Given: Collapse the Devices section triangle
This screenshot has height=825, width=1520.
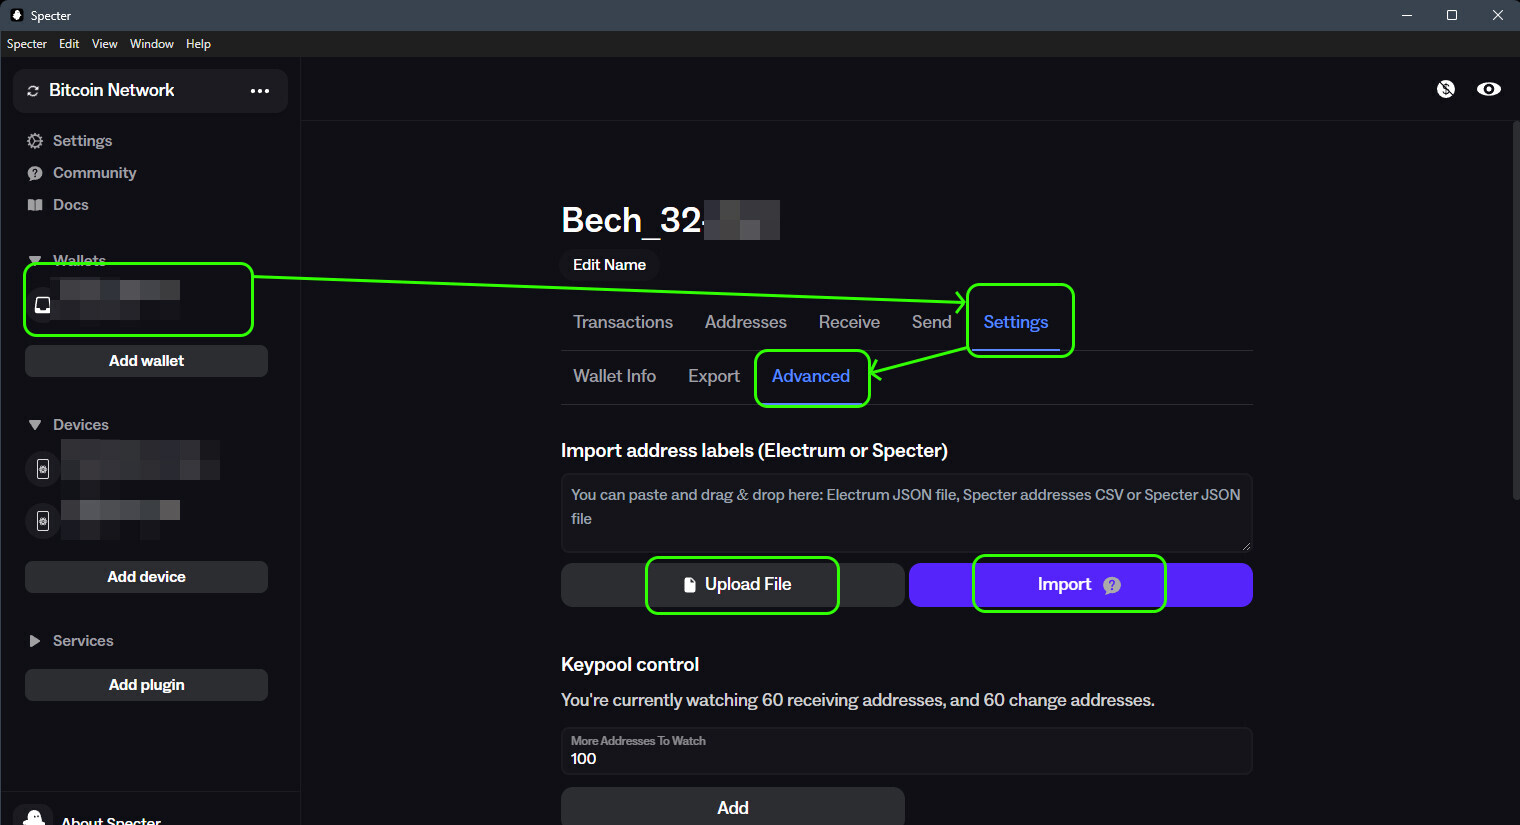Looking at the screenshot, I should point(35,425).
